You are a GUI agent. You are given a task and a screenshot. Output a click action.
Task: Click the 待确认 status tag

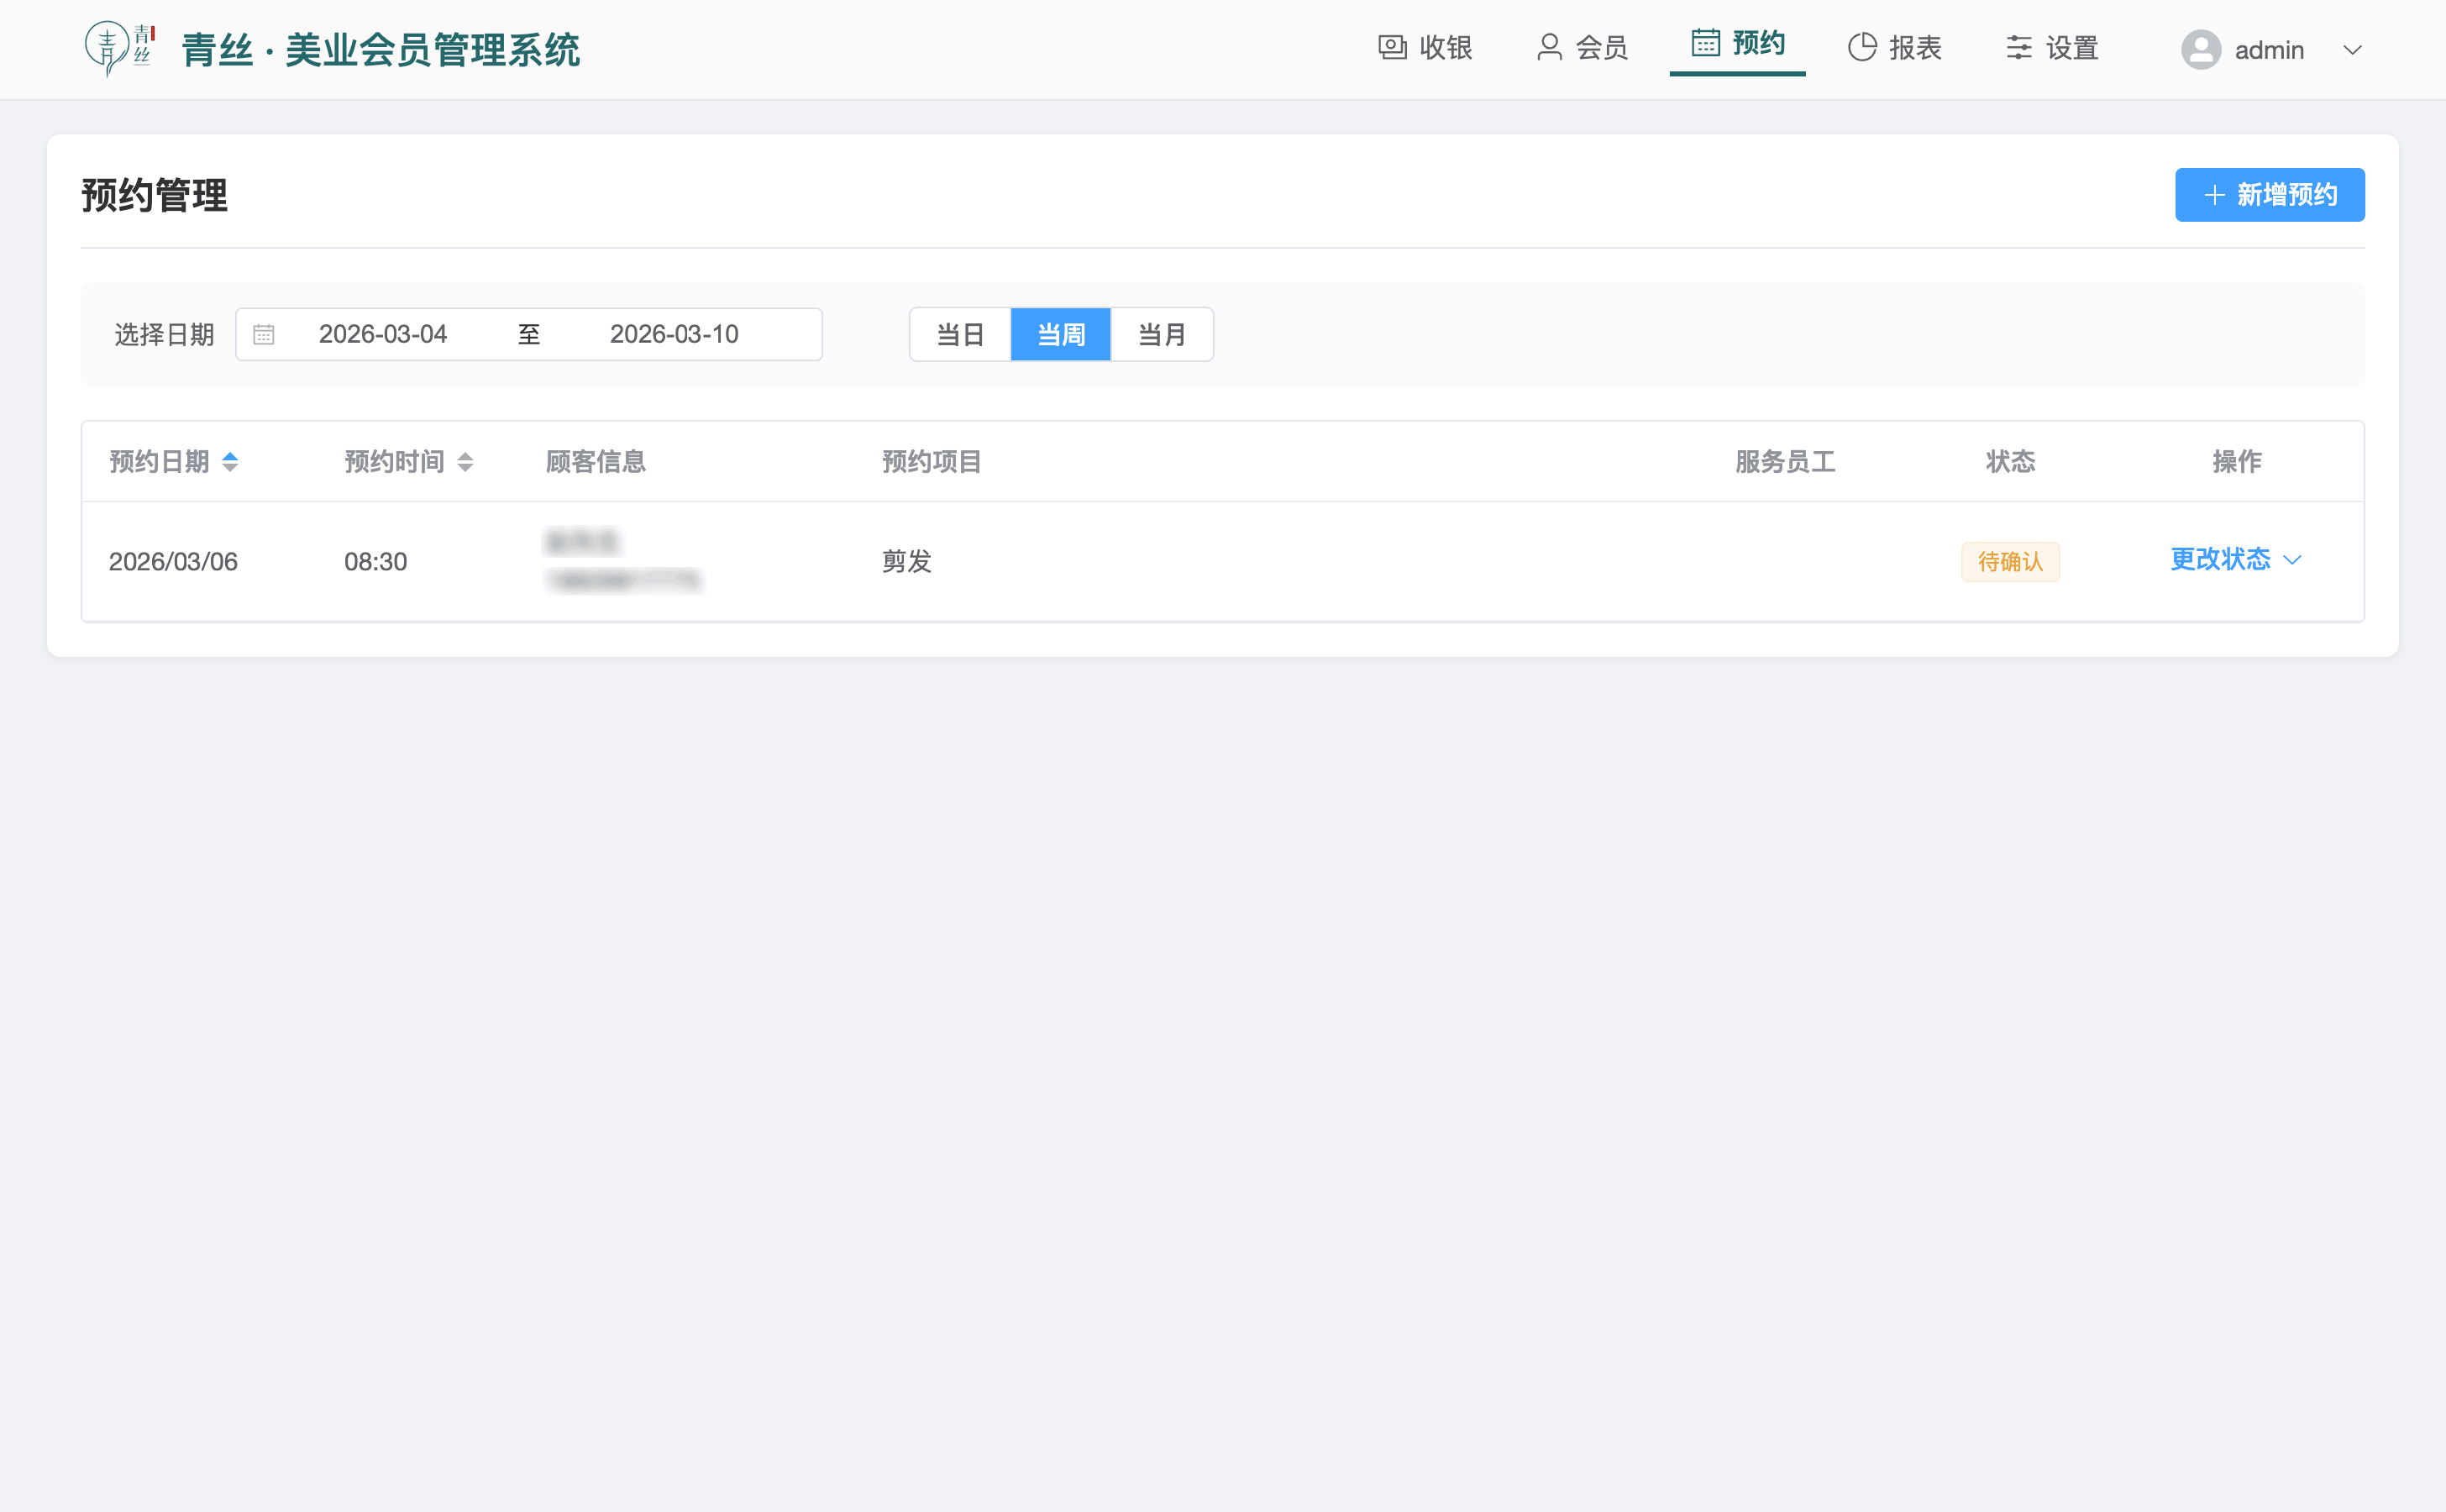click(x=2010, y=562)
